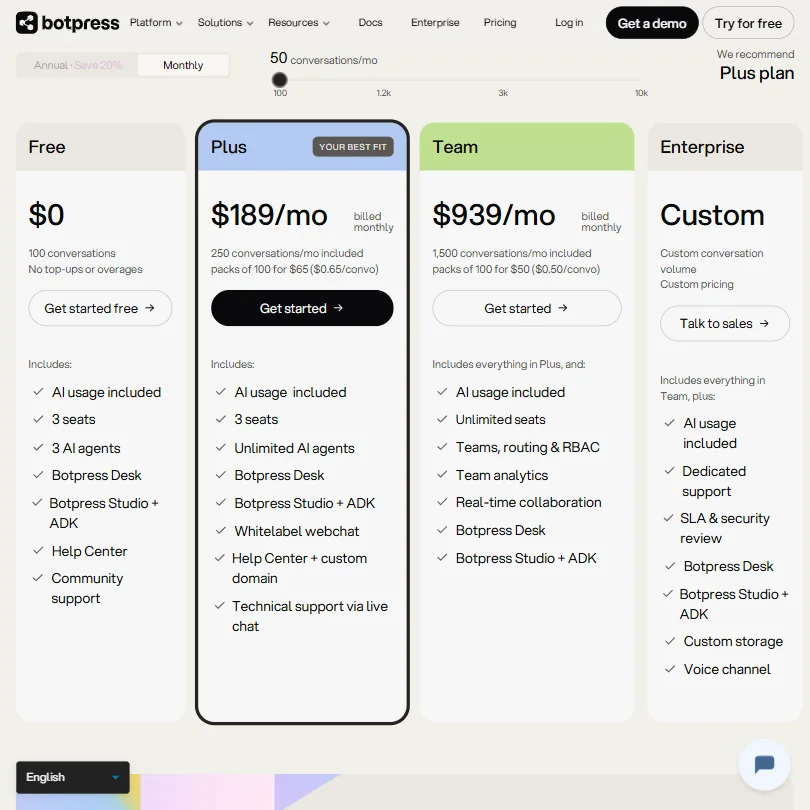Click the Enterprise plan header

[x=725, y=147]
